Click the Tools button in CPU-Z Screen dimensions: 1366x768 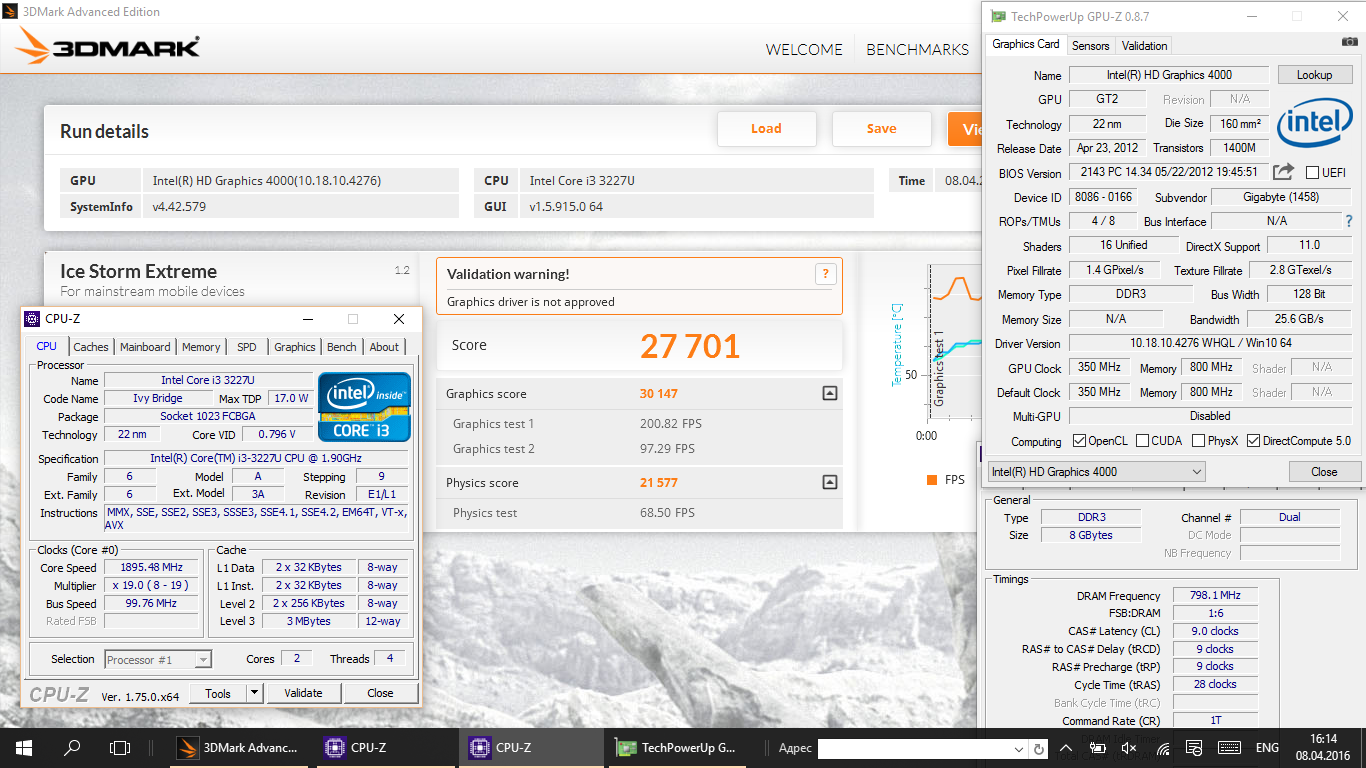tap(218, 692)
